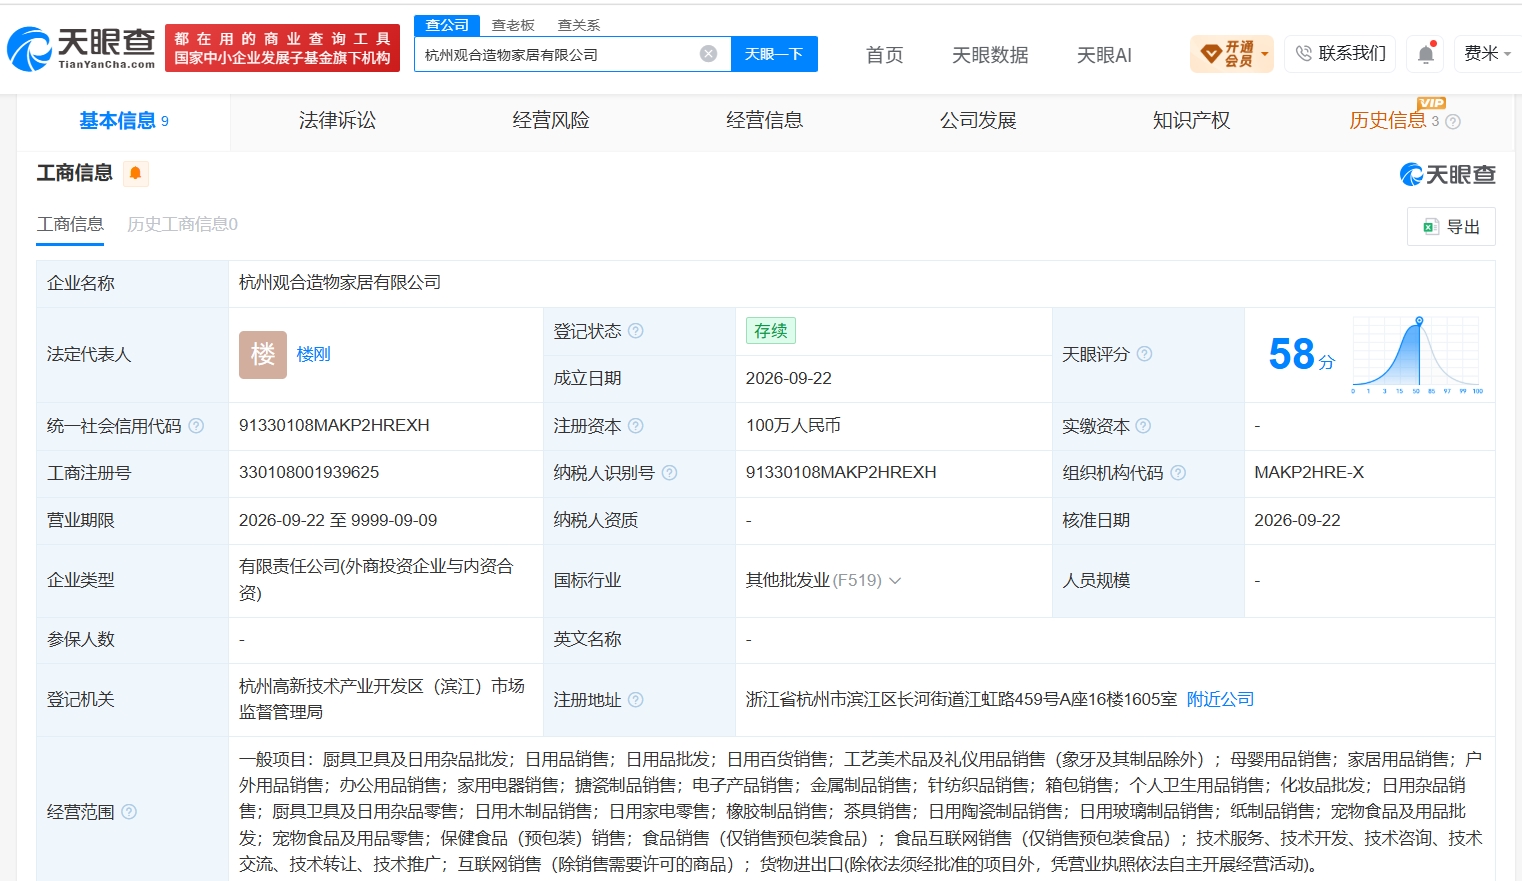This screenshot has width=1522, height=881.
Task: Switch to the 查关系 search tab
Action: click(579, 25)
